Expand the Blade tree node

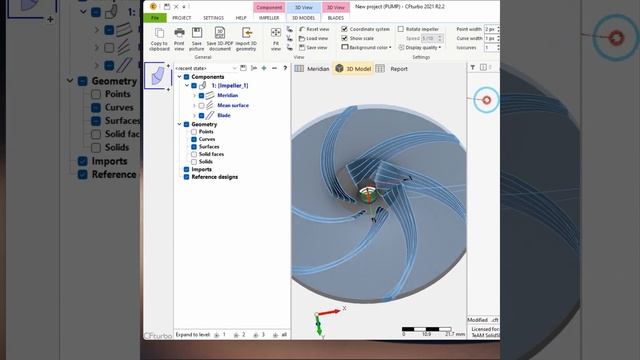point(194,116)
